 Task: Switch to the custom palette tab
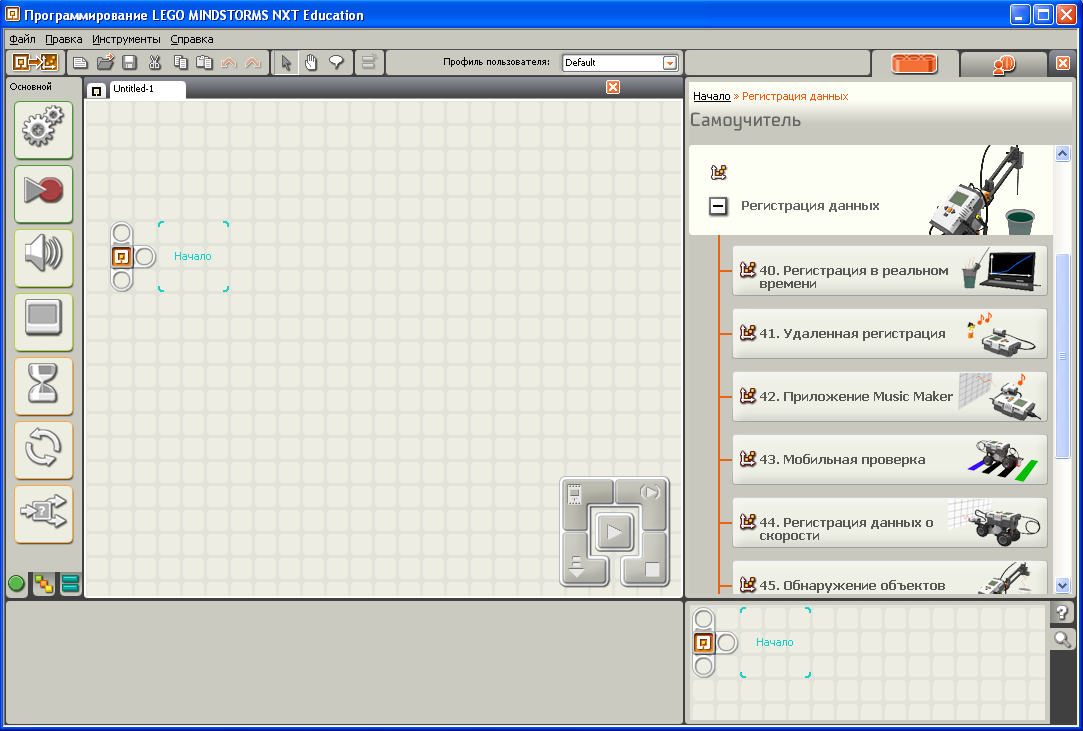[70, 584]
